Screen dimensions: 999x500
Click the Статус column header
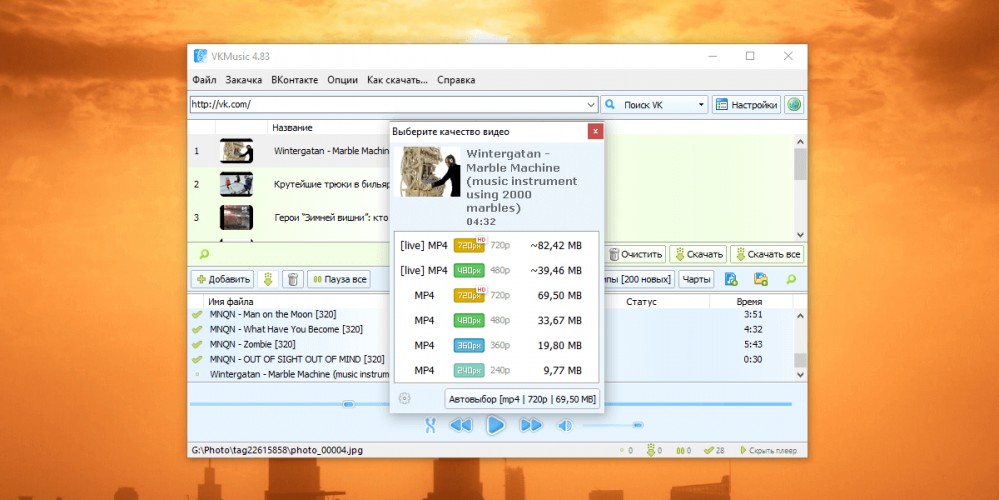pos(641,302)
